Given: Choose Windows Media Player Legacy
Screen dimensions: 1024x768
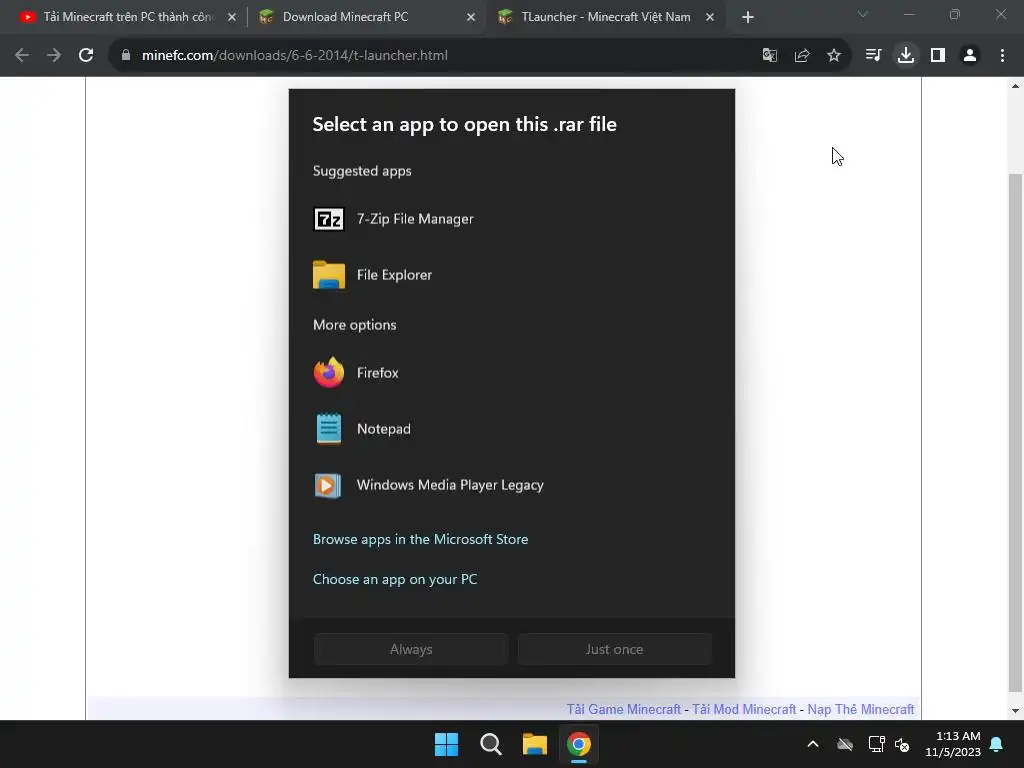Looking at the screenshot, I should click(x=511, y=485).
